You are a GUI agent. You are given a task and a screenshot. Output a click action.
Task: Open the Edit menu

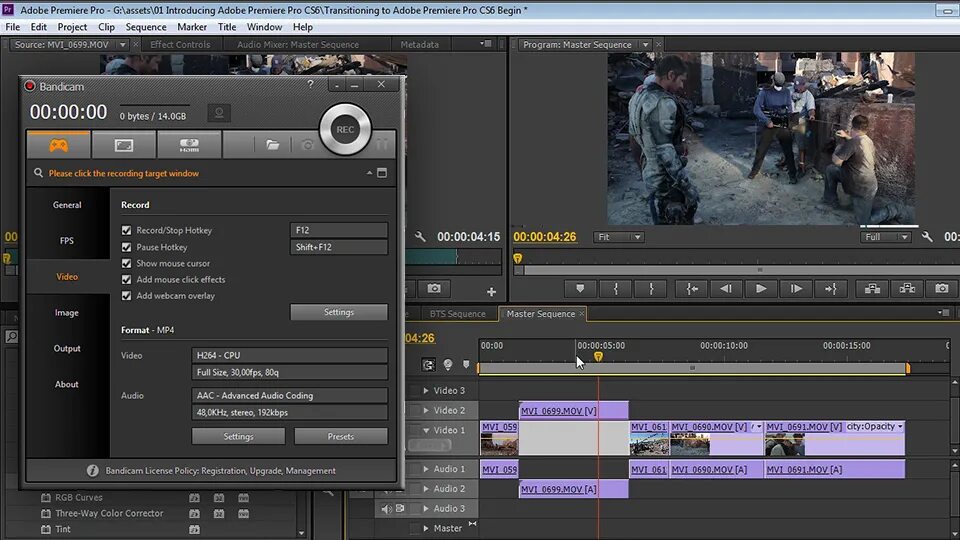[x=39, y=27]
